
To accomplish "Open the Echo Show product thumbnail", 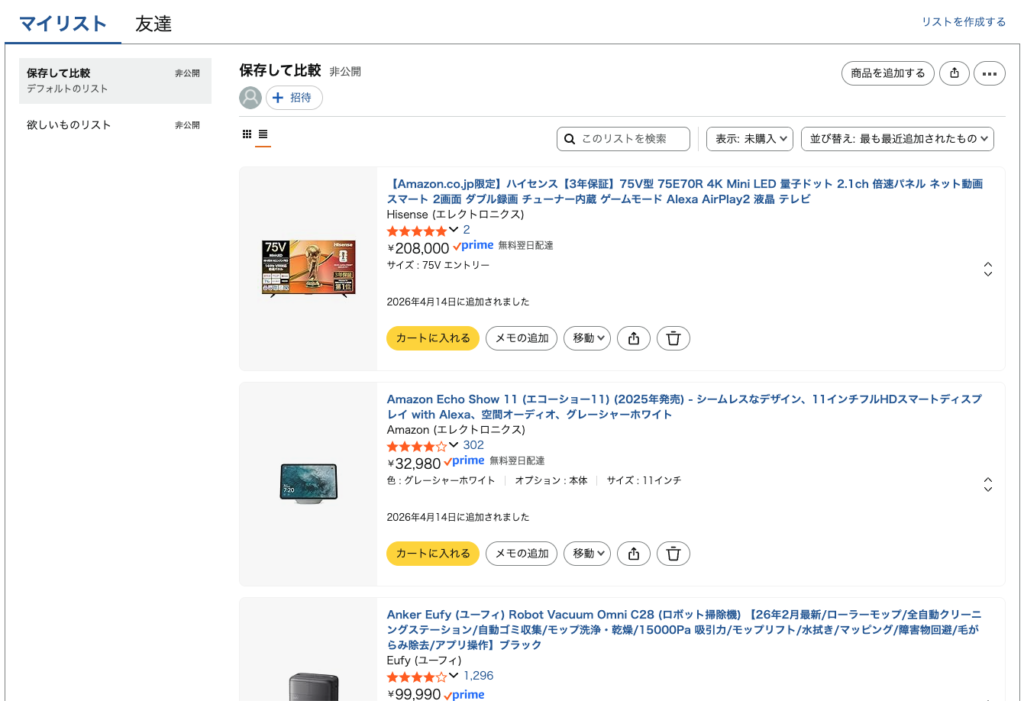I will click(308, 484).
